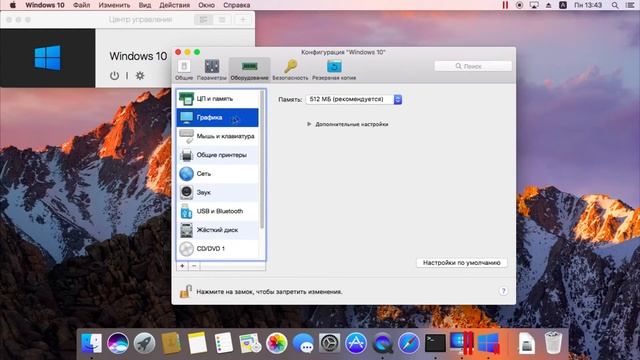
Task: Open the Trash from the Dock
Action: tap(553, 343)
